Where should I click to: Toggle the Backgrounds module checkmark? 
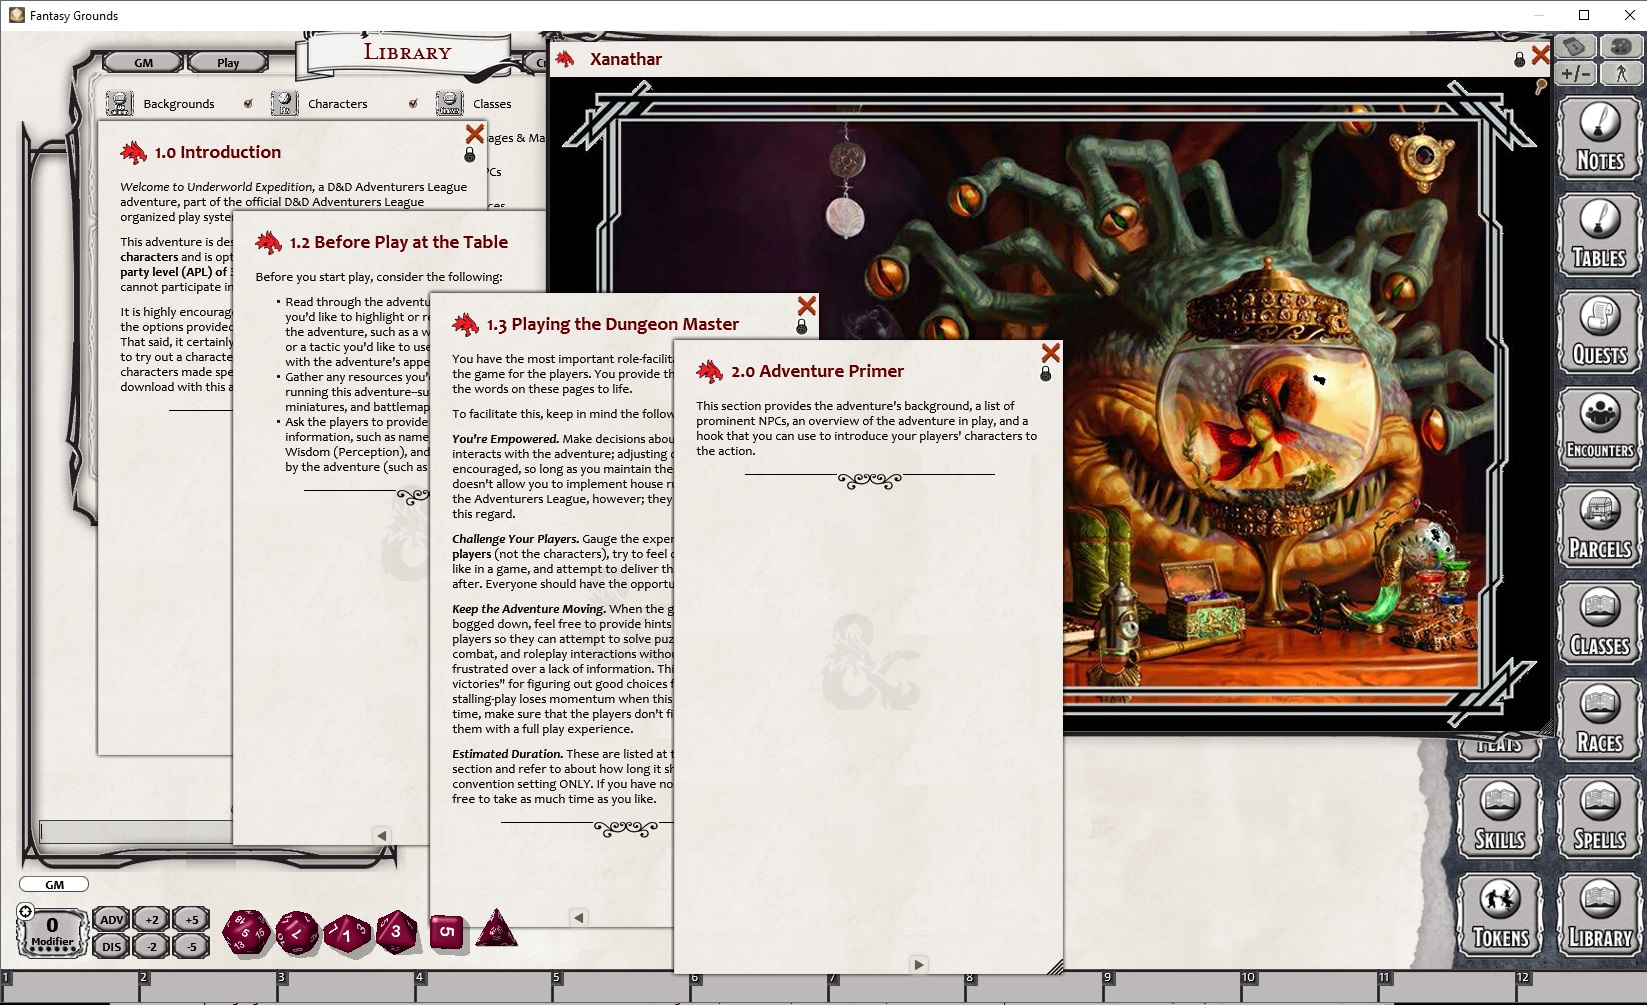[x=247, y=102]
